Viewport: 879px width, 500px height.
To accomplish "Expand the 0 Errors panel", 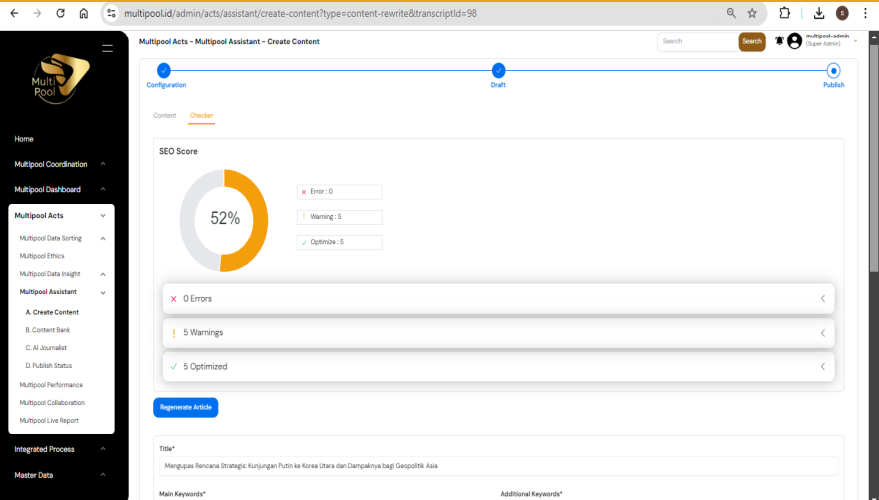I will coord(498,299).
